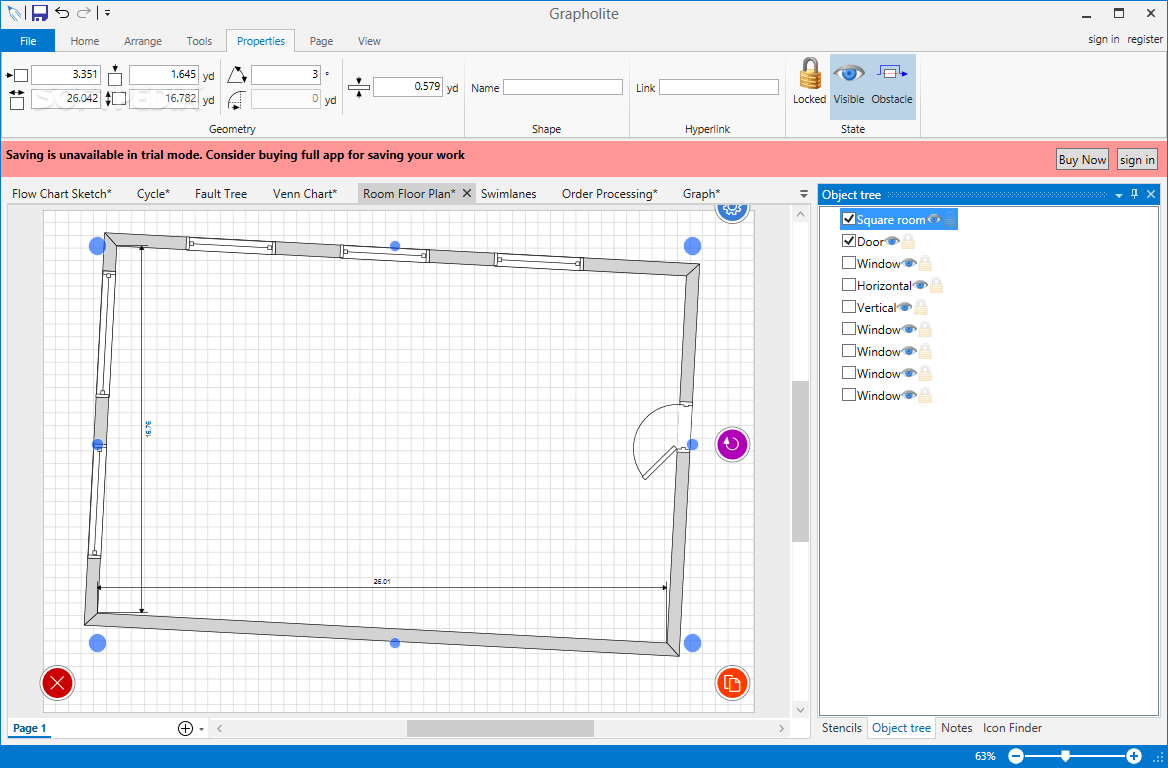Click the lock icon of Door item

[x=907, y=241]
